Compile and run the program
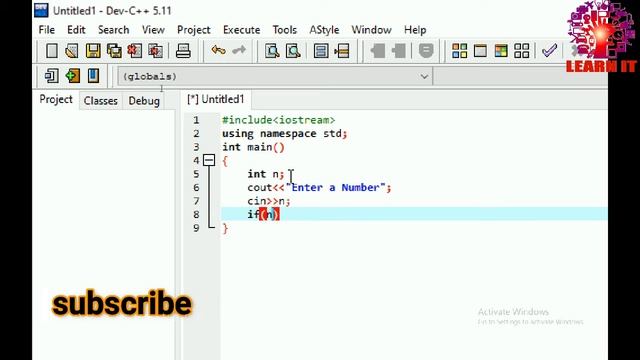The height and width of the screenshot is (360, 640). coord(501,51)
